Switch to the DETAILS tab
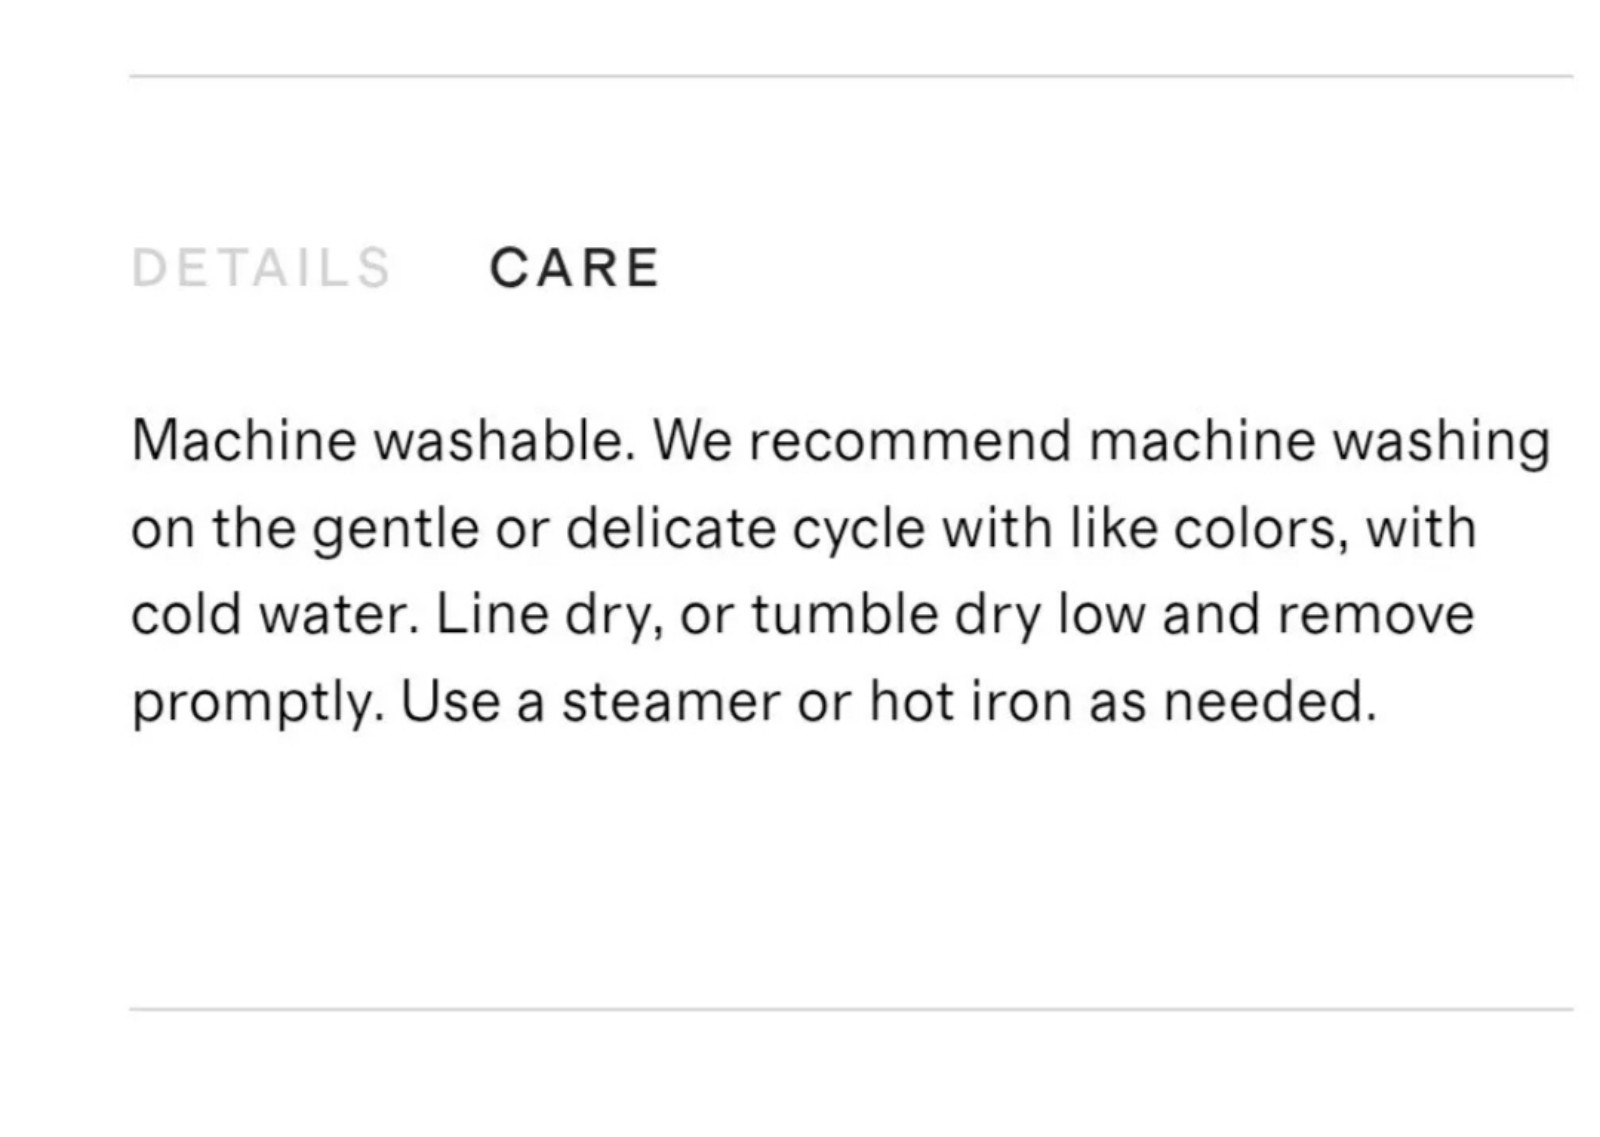1600x1137 pixels. click(261, 268)
